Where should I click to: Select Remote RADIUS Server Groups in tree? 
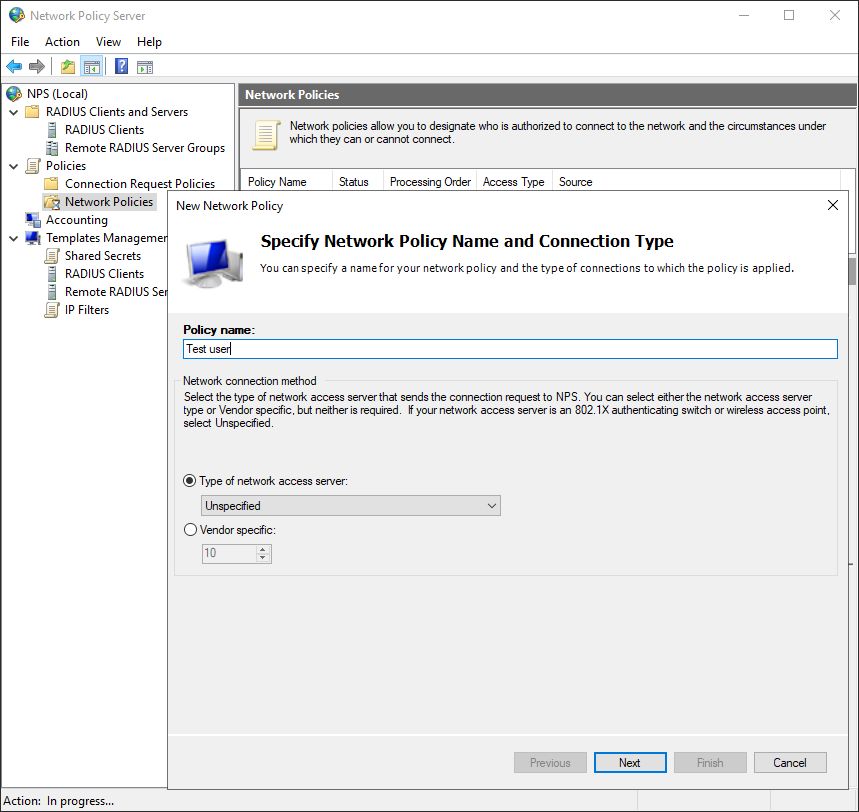click(x=145, y=148)
